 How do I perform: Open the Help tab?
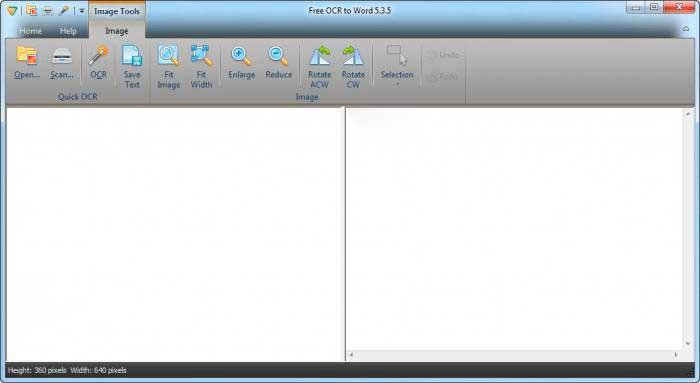68,31
